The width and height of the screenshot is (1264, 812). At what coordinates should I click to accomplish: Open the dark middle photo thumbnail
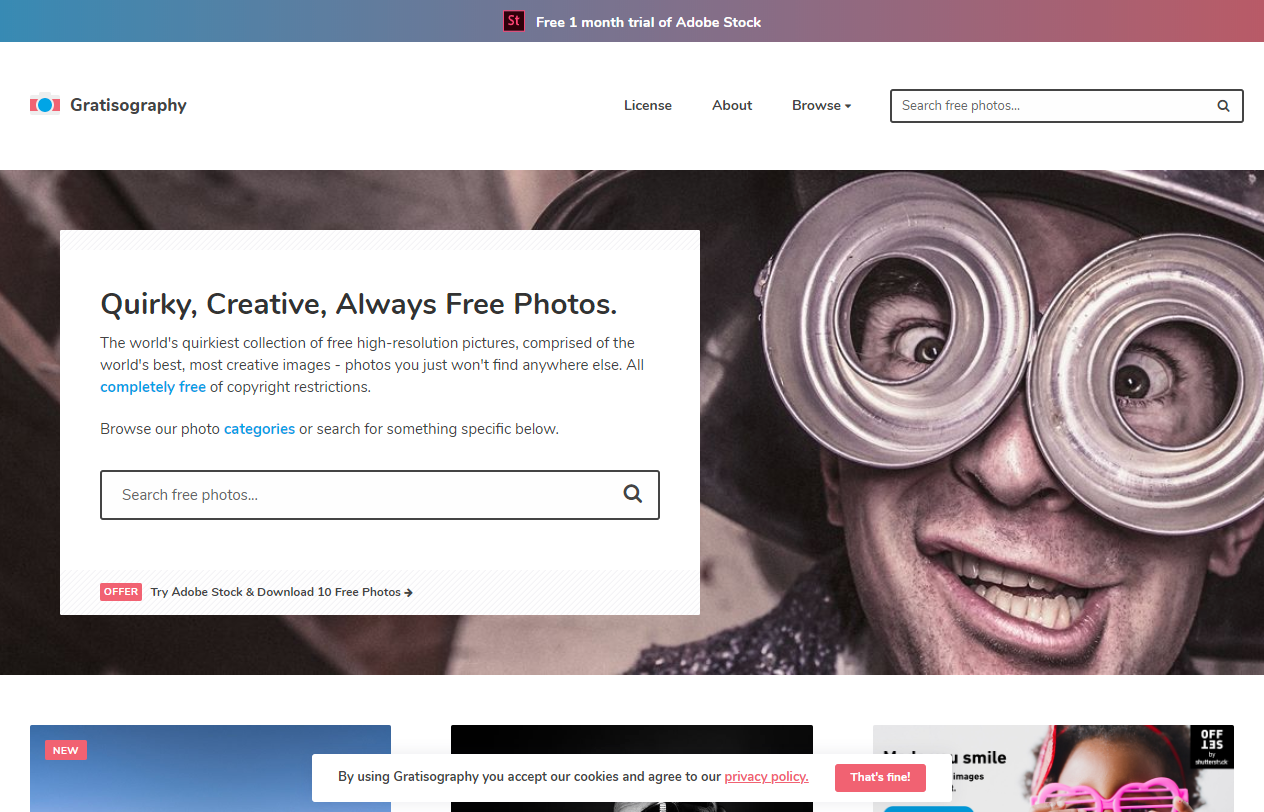632,768
